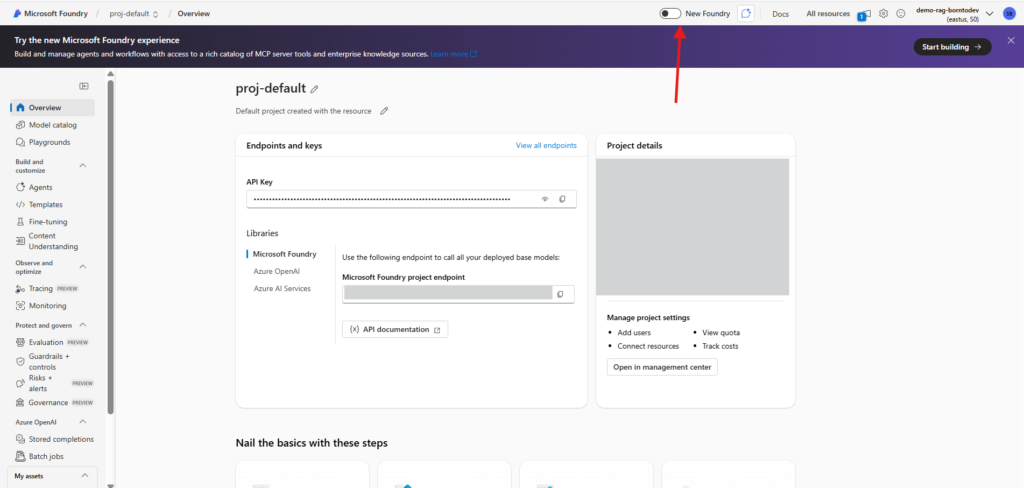Switch to the Azure OpenAI library tab

(x=277, y=271)
